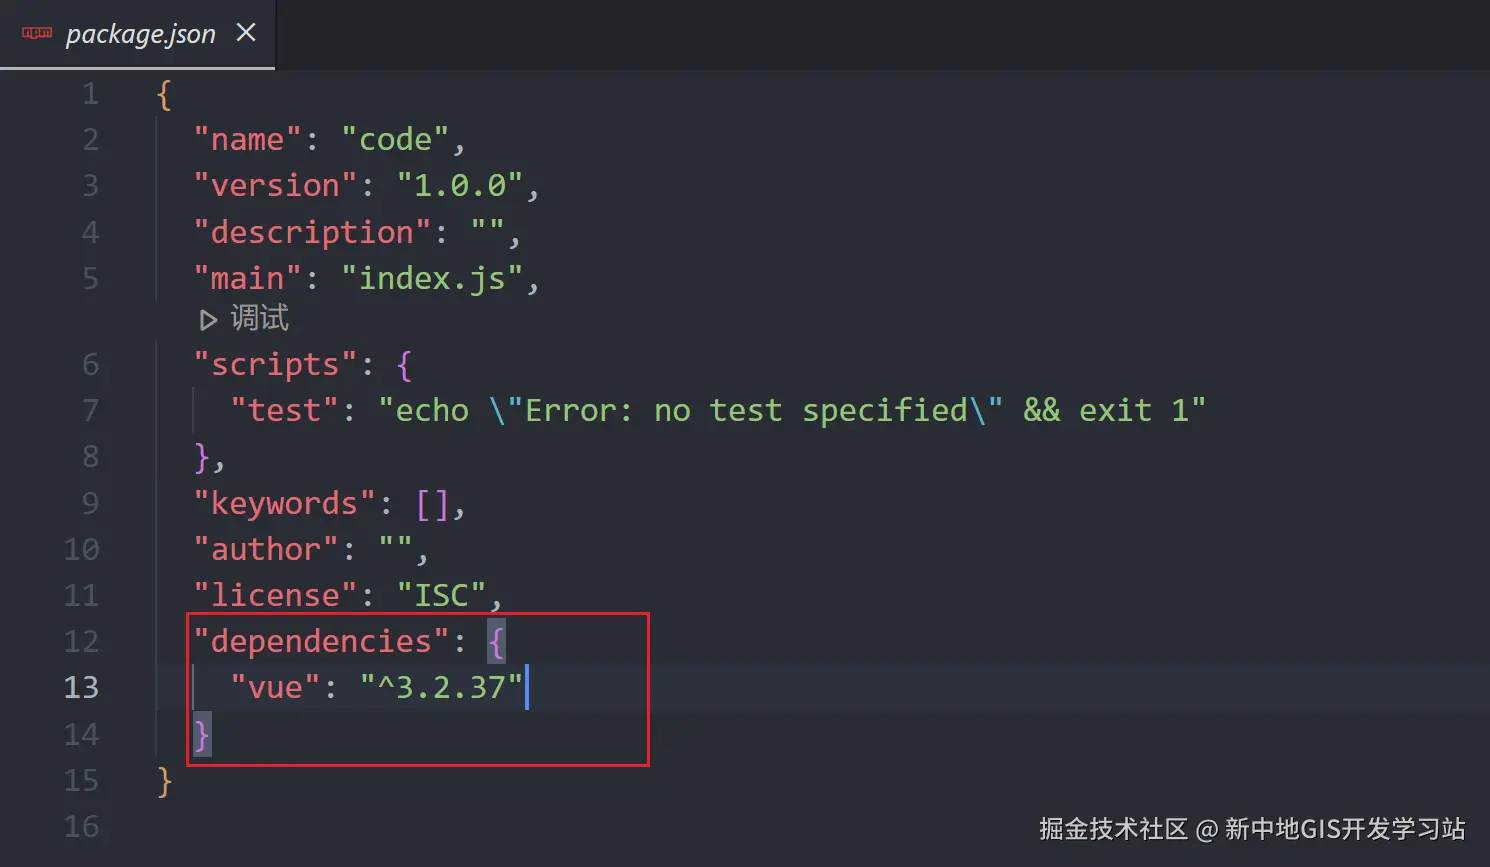The width and height of the screenshot is (1490, 867).
Task: Click the debug play triangle icon
Action: tap(208, 320)
